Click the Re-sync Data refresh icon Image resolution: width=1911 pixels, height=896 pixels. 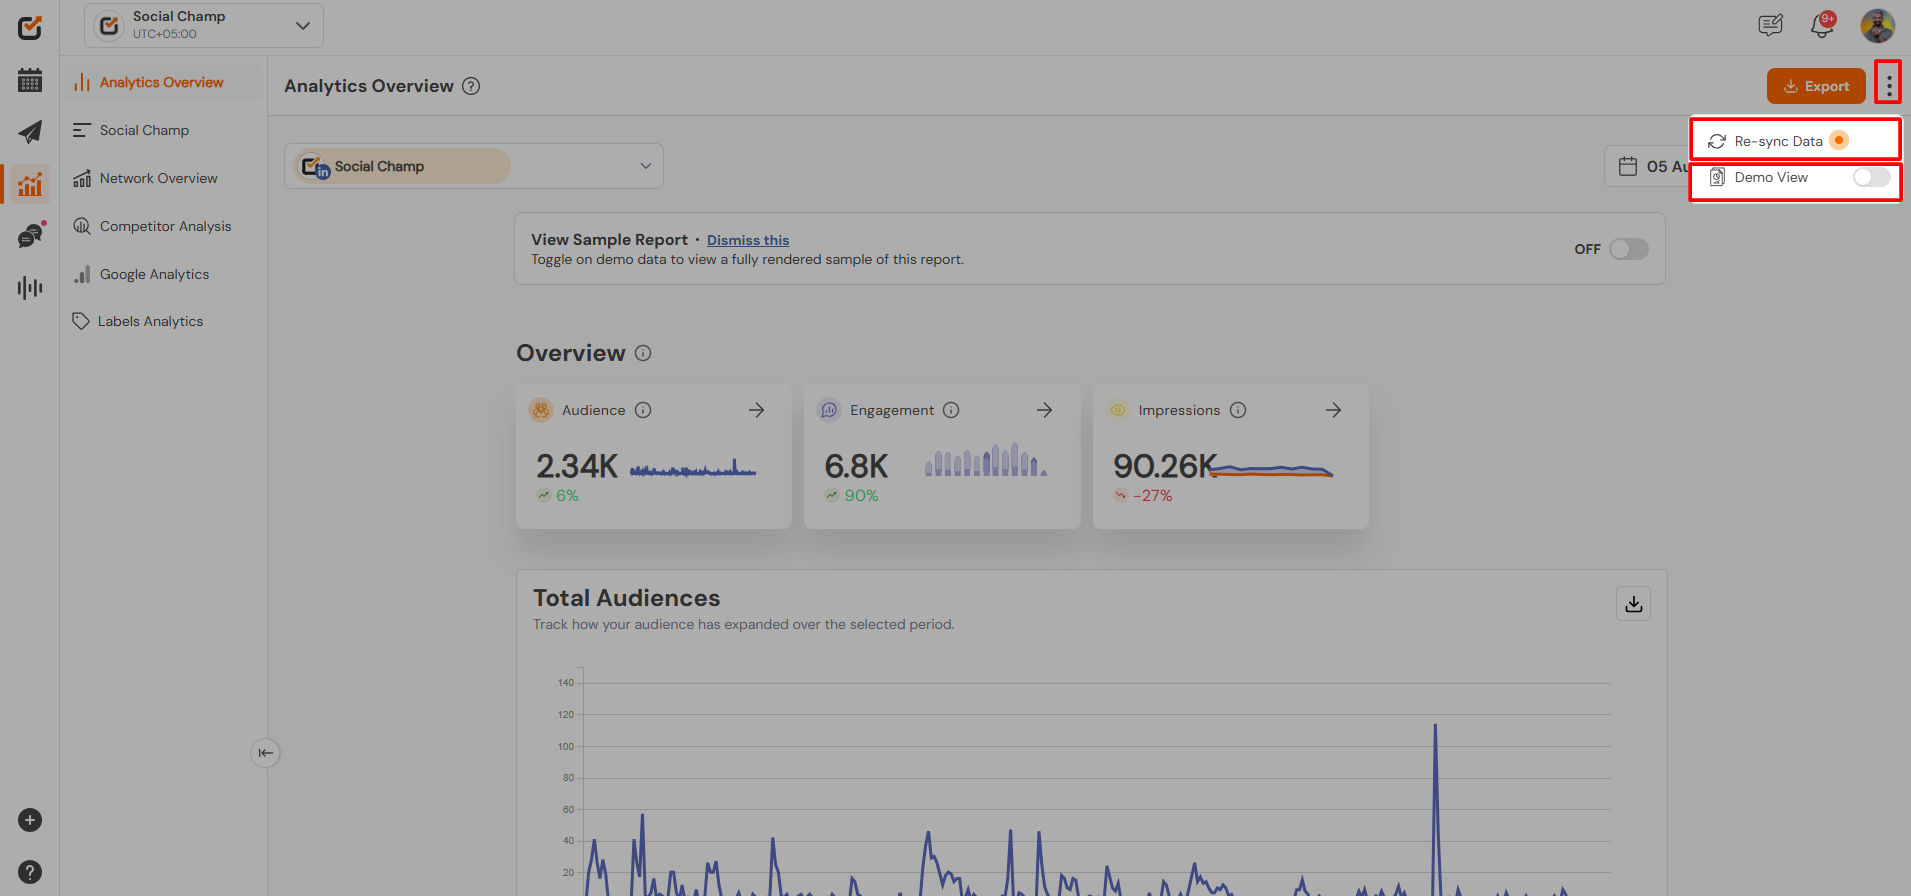1716,141
